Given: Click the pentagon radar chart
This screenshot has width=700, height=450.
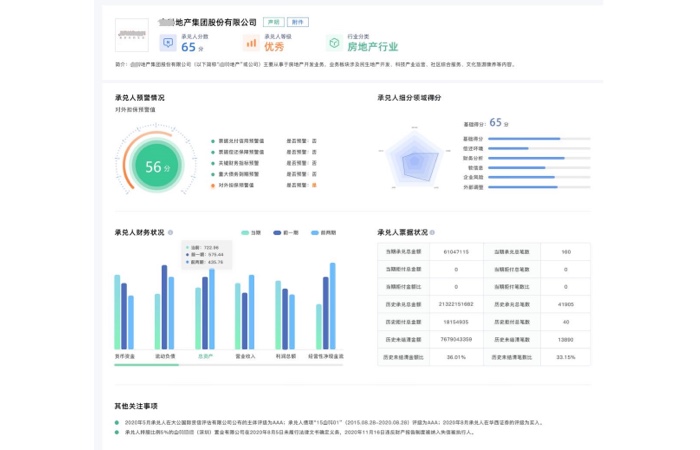Looking at the screenshot, I should pyautogui.click(x=415, y=158).
